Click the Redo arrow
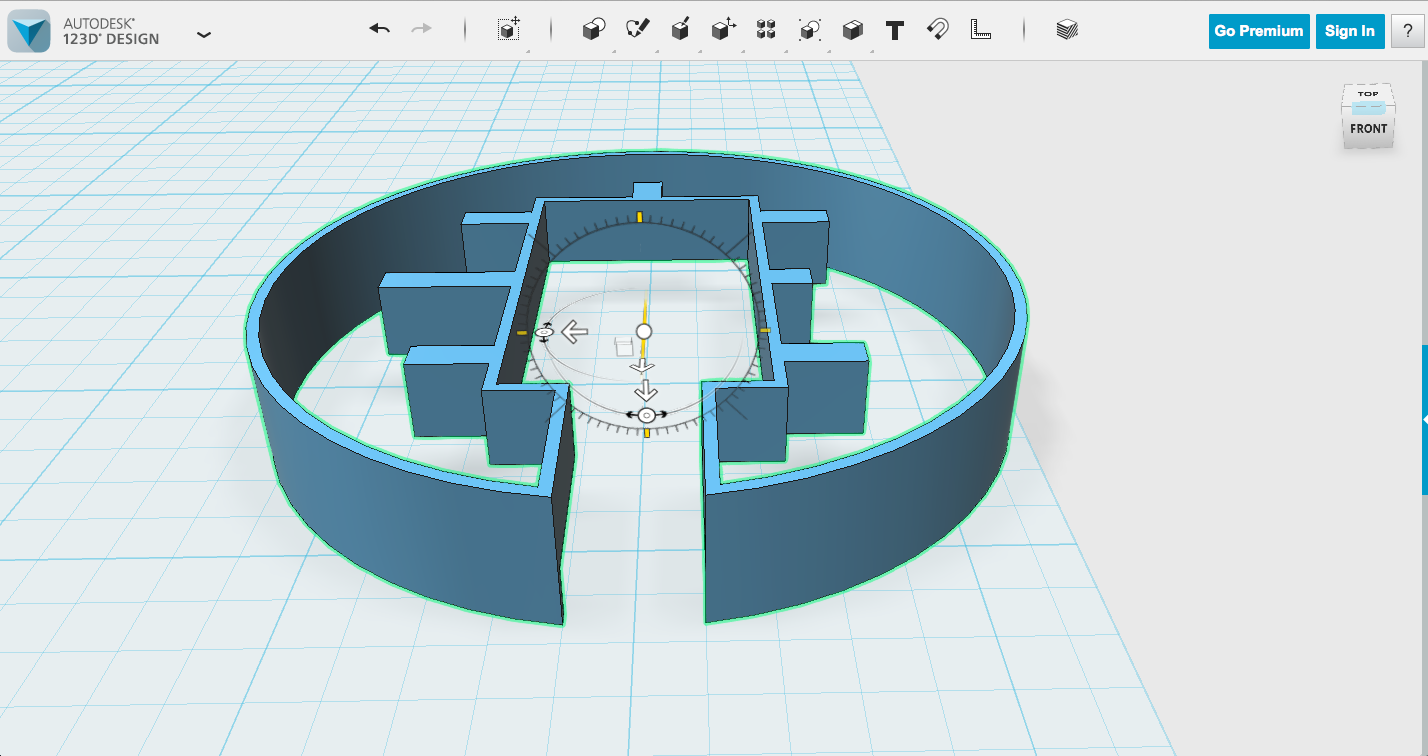The width and height of the screenshot is (1428, 756). 419,30
